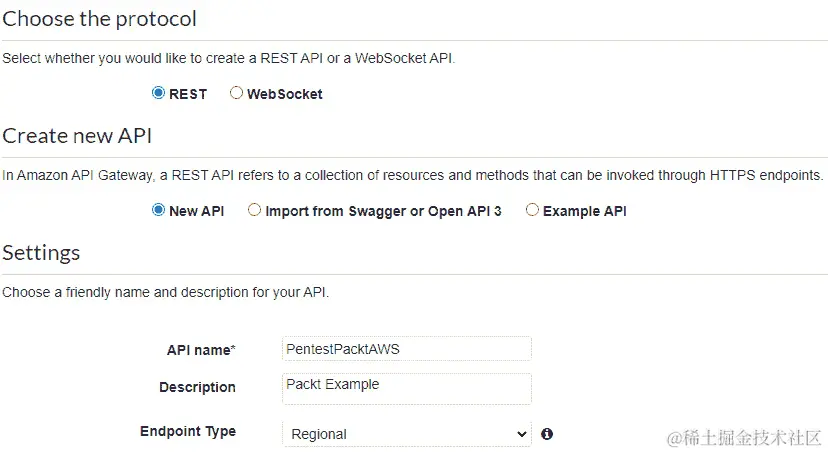Click the info icon beside Endpoint Type
Image resolution: width=828 pixels, height=454 pixels.
(547, 434)
